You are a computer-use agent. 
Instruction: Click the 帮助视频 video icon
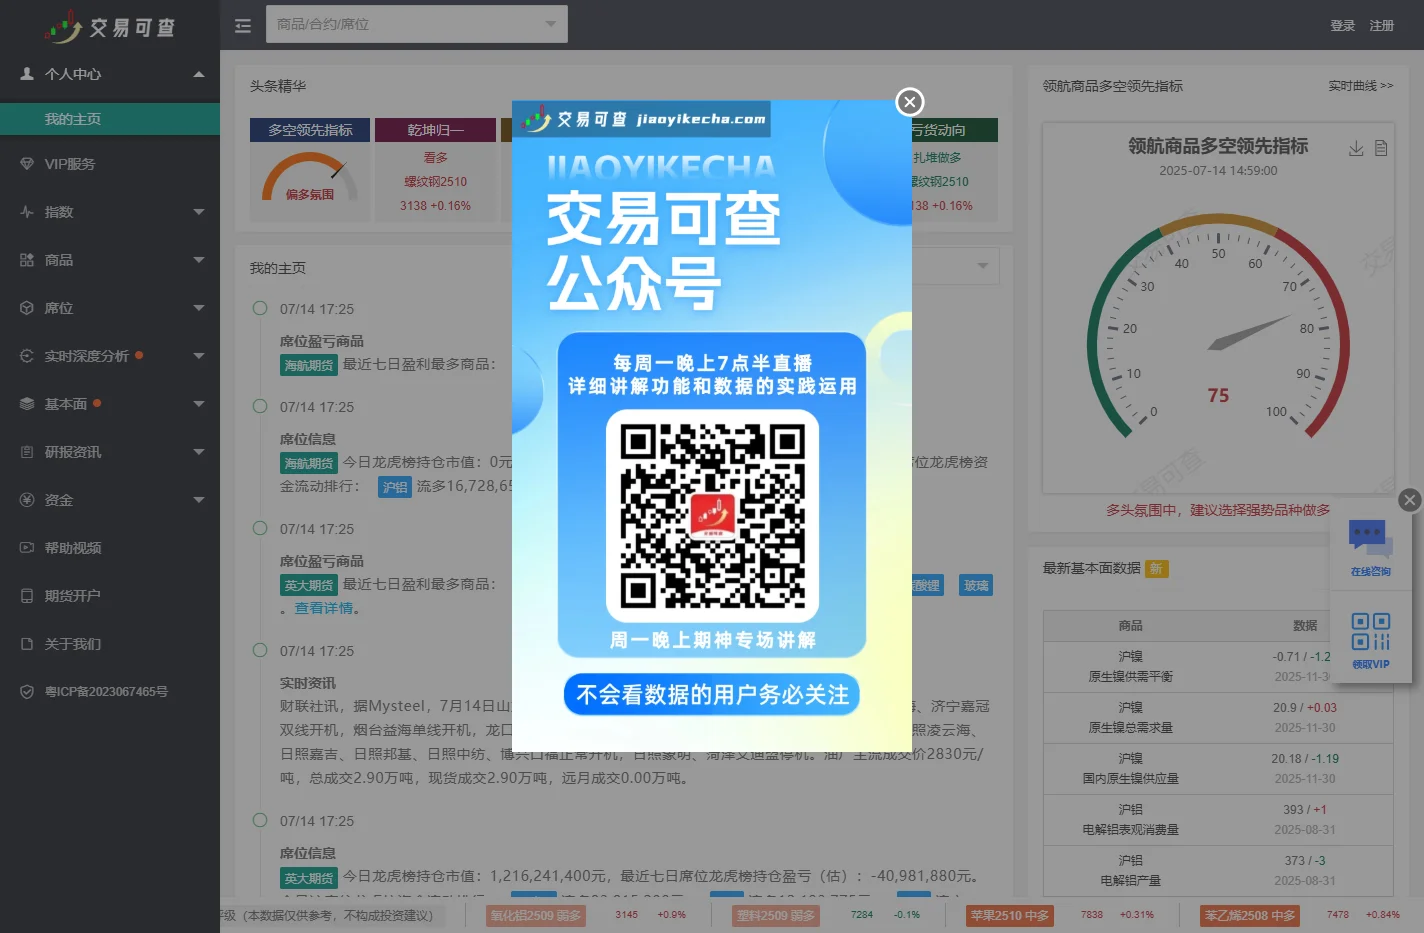(x=27, y=548)
